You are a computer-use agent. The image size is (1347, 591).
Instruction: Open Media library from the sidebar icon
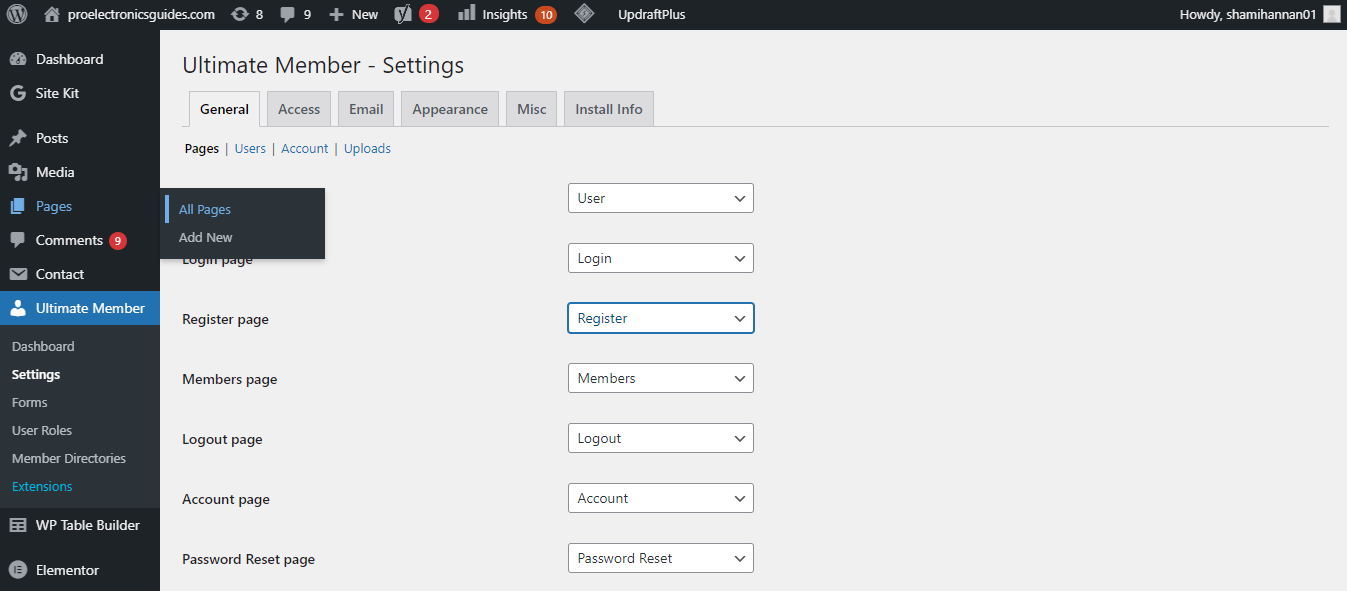(20, 171)
